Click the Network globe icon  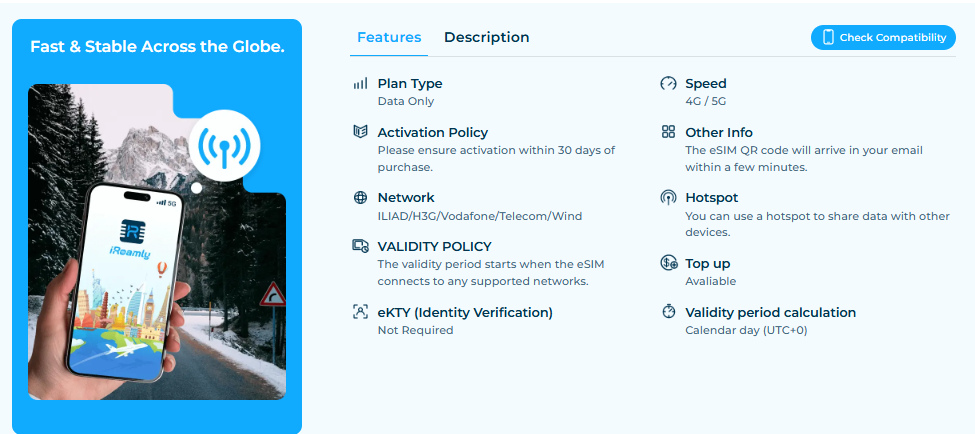point(360,198)
